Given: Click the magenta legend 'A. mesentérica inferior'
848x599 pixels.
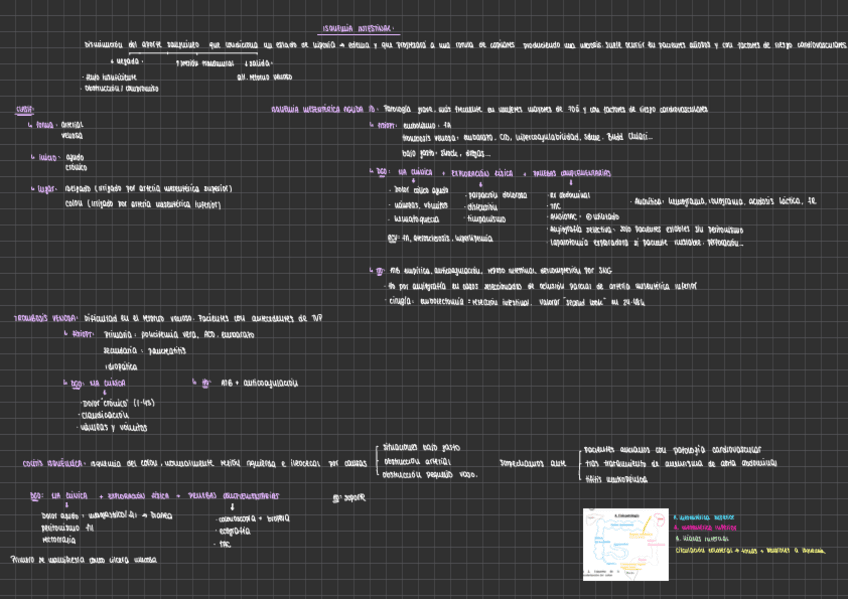Looking at the screenshot, I should point(705,528).
